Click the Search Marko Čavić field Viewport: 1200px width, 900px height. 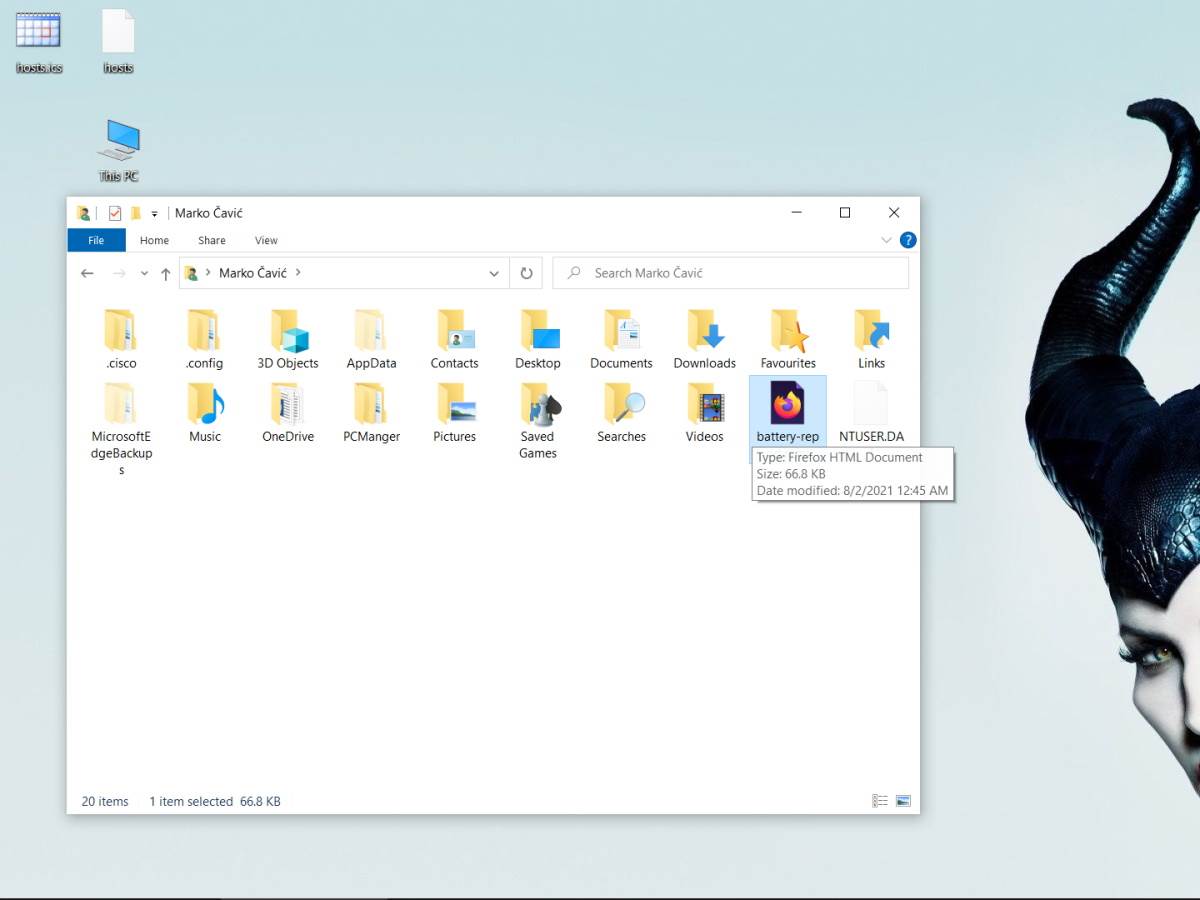point(740,273)
